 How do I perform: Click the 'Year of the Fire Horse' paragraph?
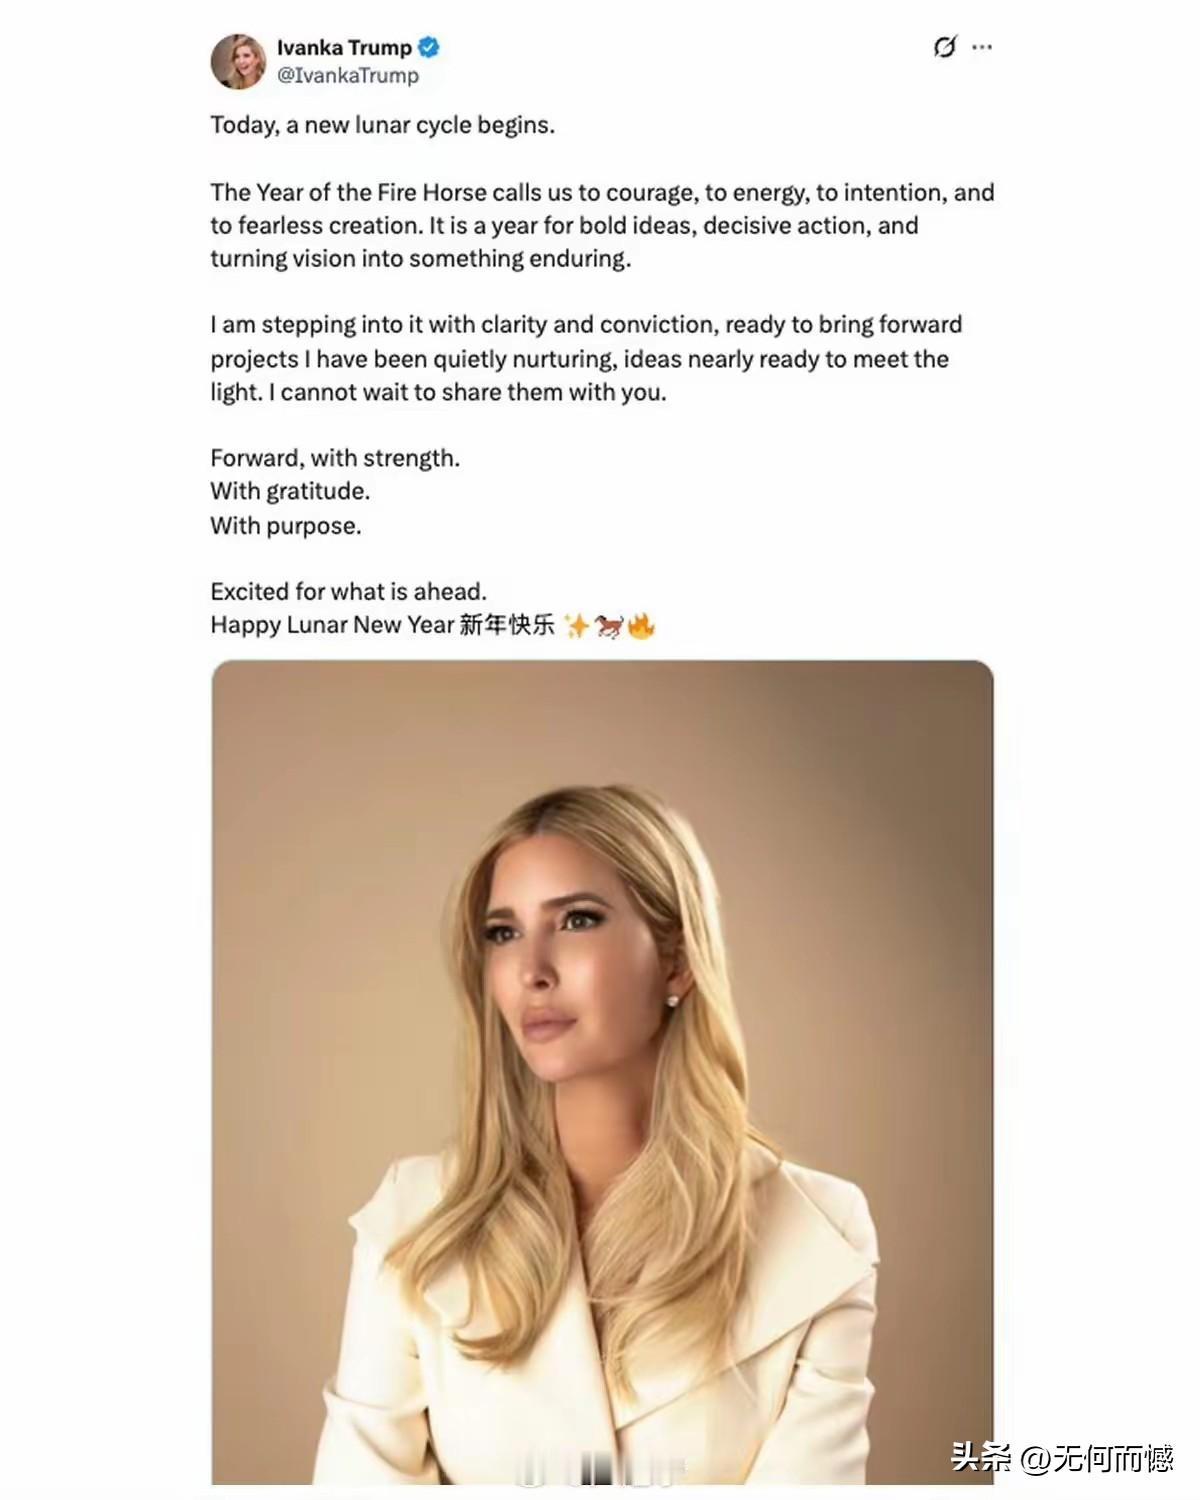pos(602,225)
